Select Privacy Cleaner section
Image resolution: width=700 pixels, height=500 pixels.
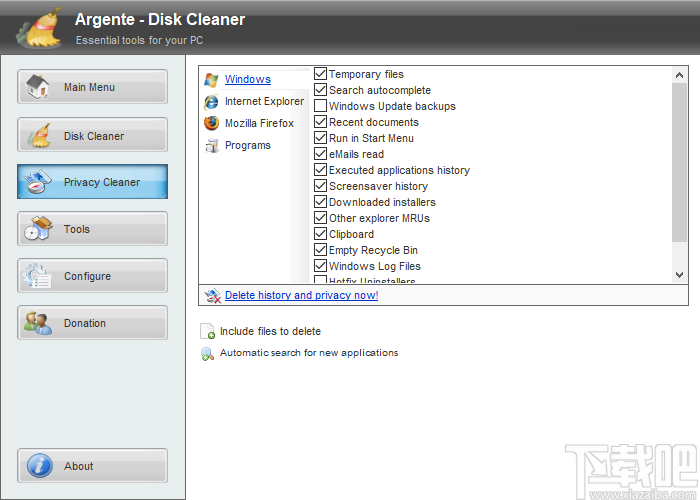pos(92,182)
